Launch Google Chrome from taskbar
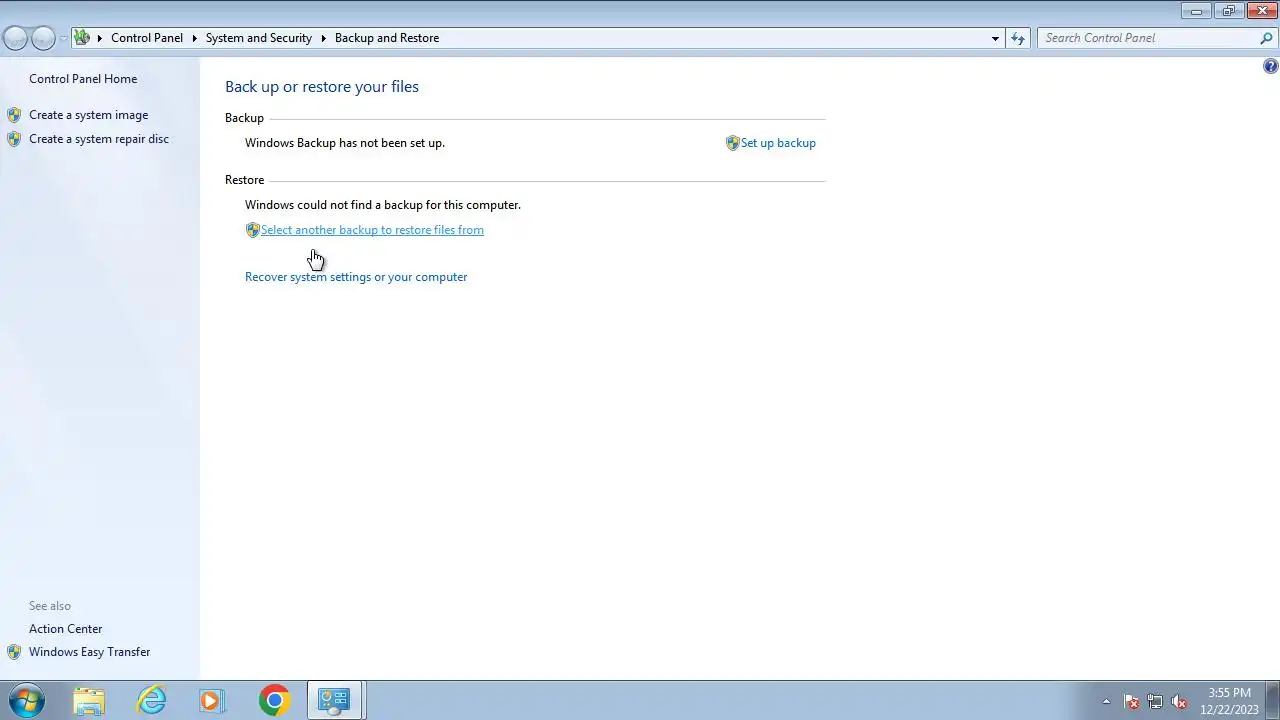1280x720 pixels. coord(274,701)
